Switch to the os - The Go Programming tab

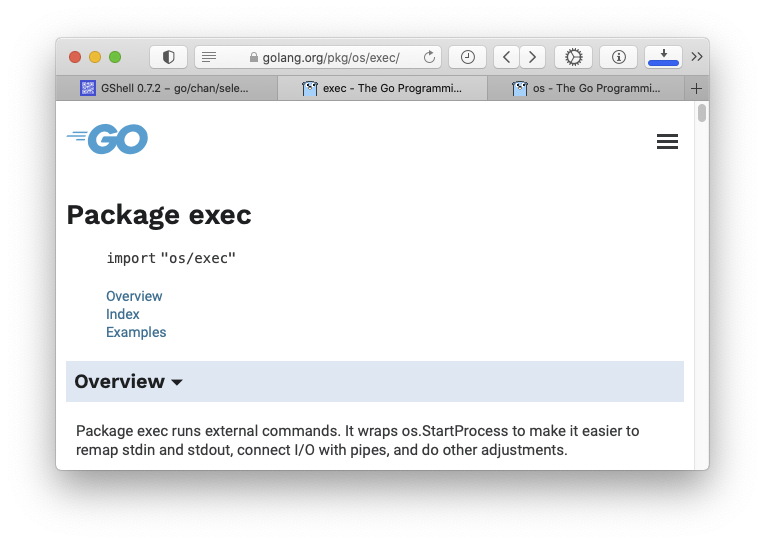tap(586, 88)
